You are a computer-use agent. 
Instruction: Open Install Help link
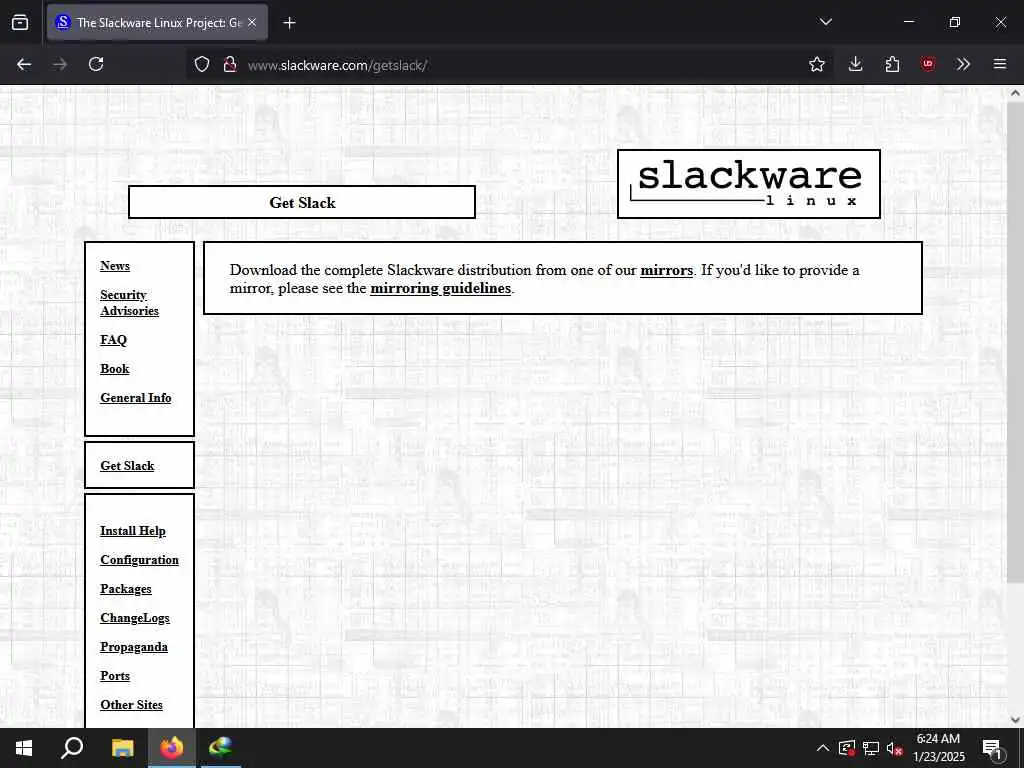click(133, 531)
